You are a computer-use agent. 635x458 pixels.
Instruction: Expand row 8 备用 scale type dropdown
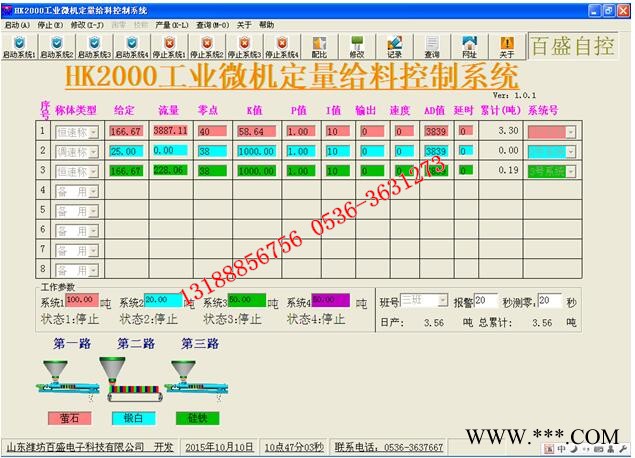94,271
